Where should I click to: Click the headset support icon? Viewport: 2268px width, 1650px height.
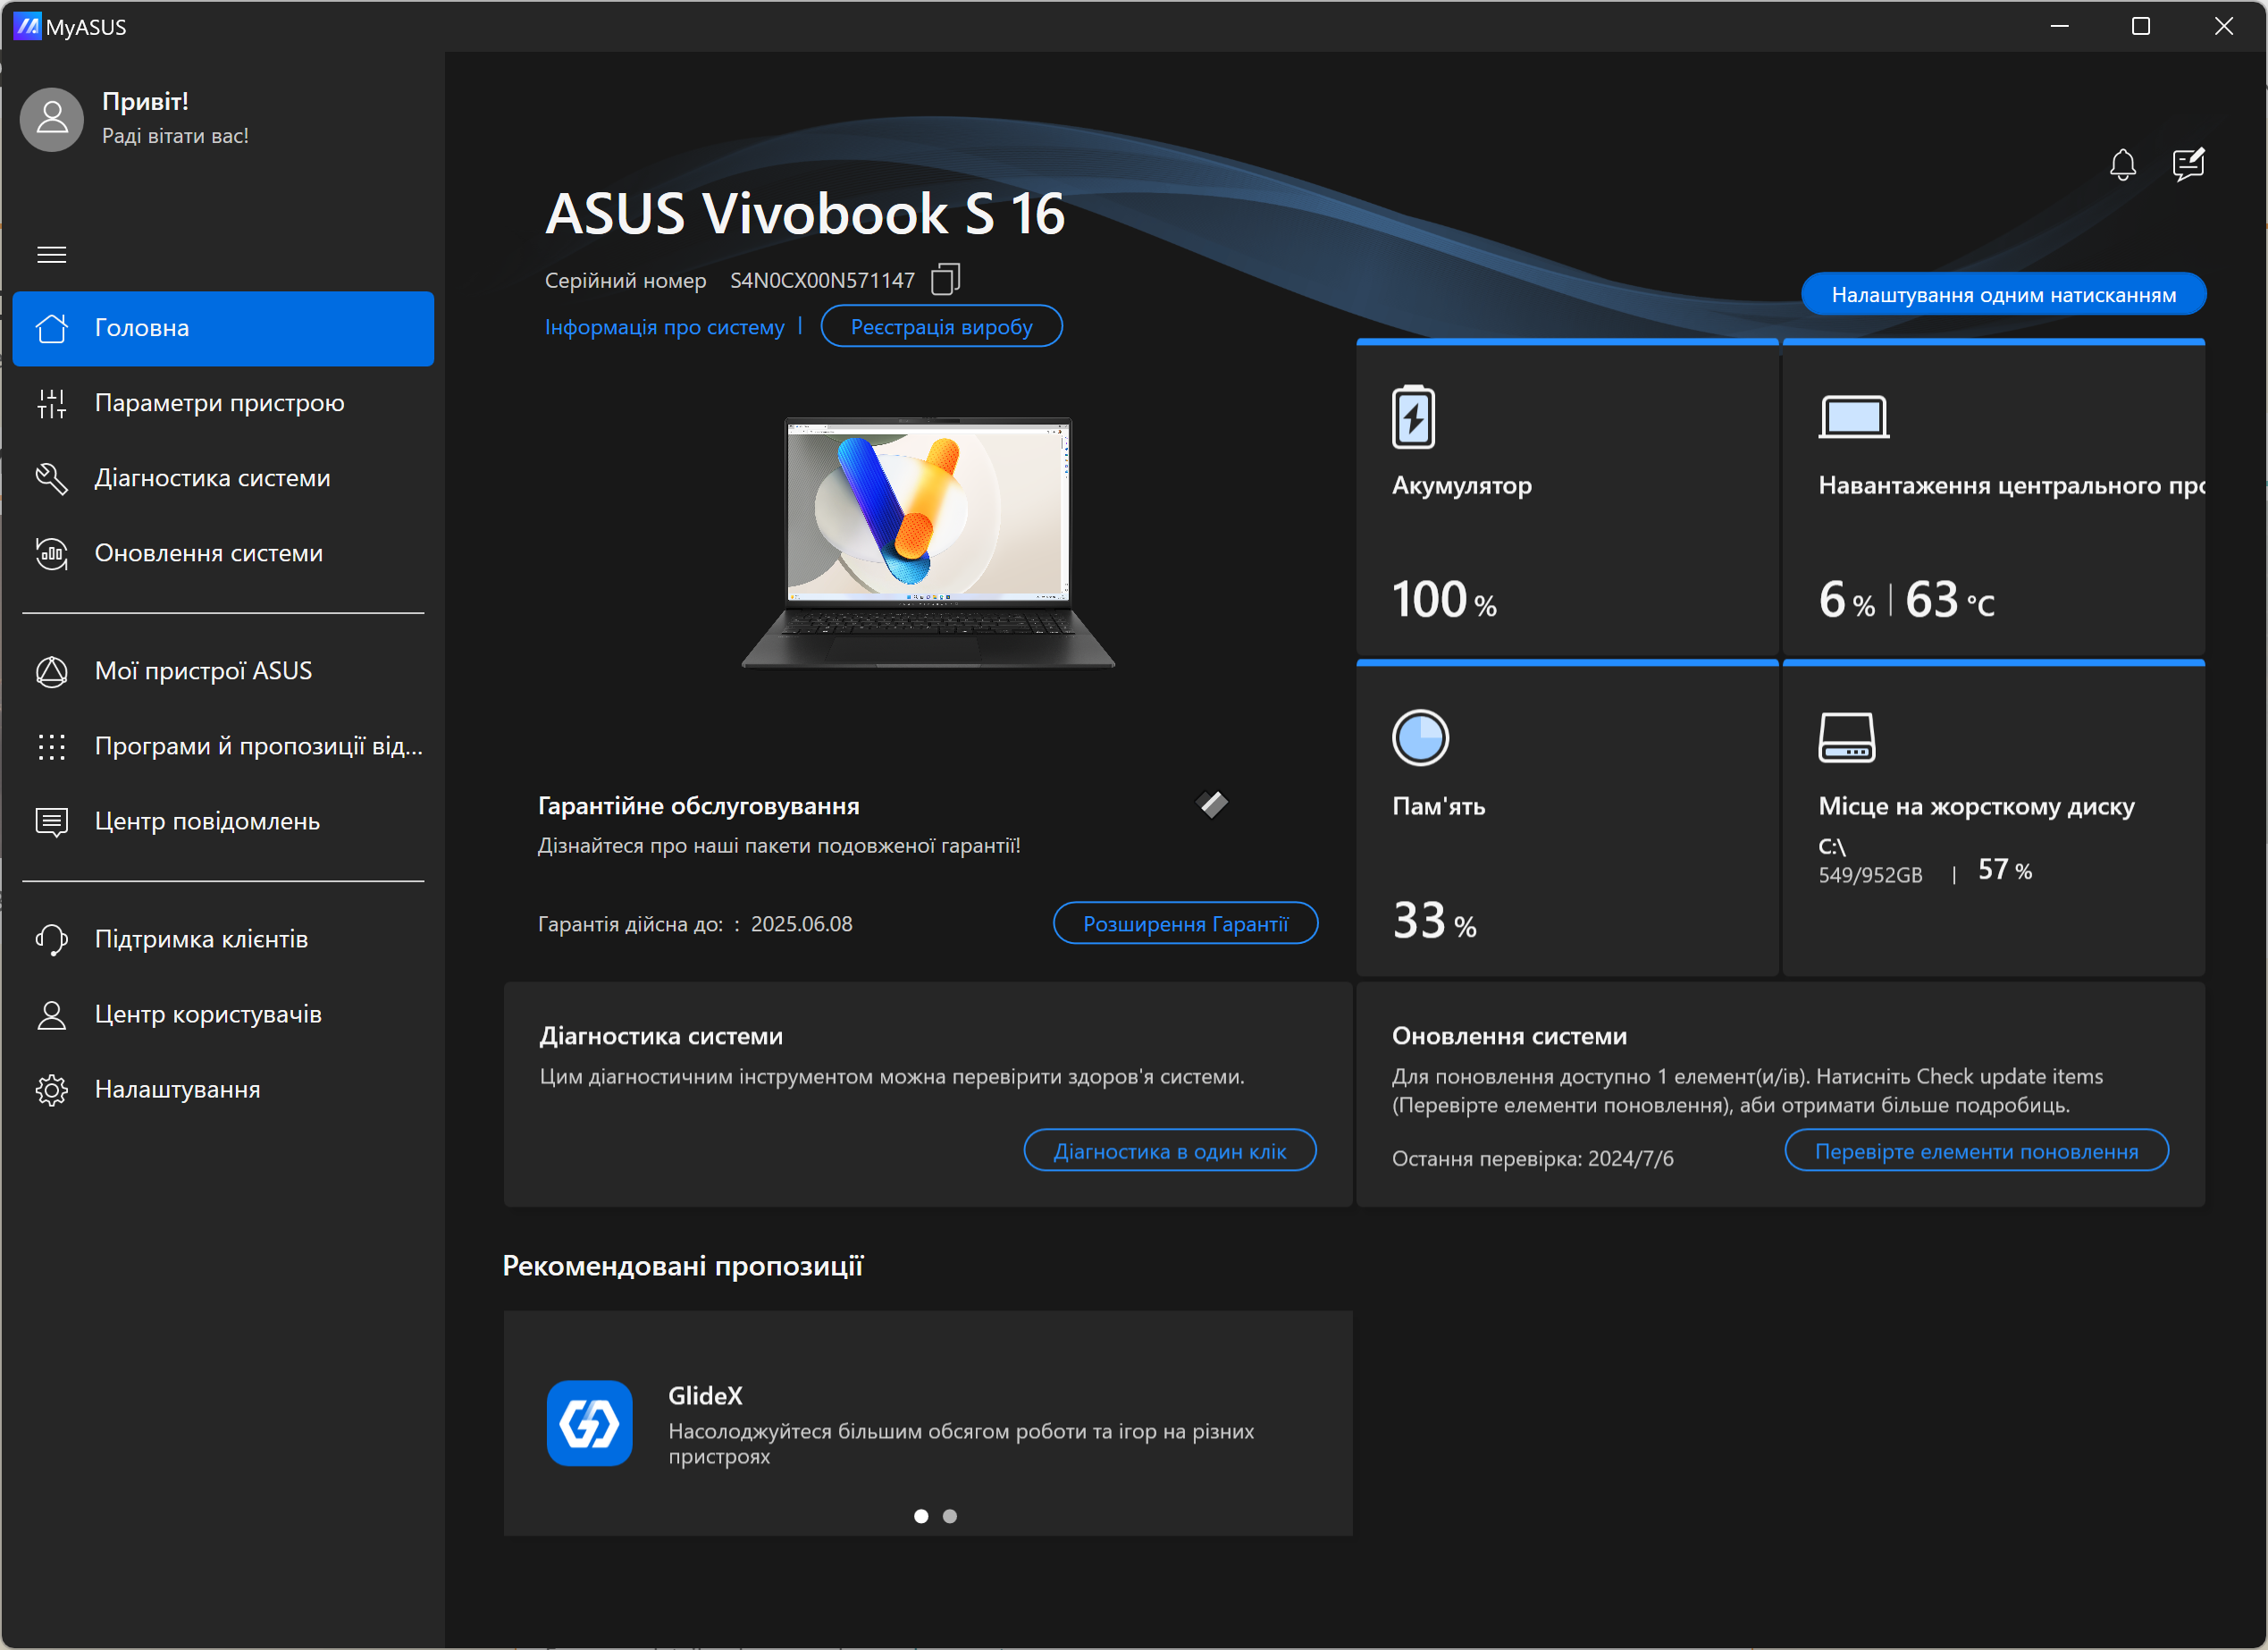[52, 939]
